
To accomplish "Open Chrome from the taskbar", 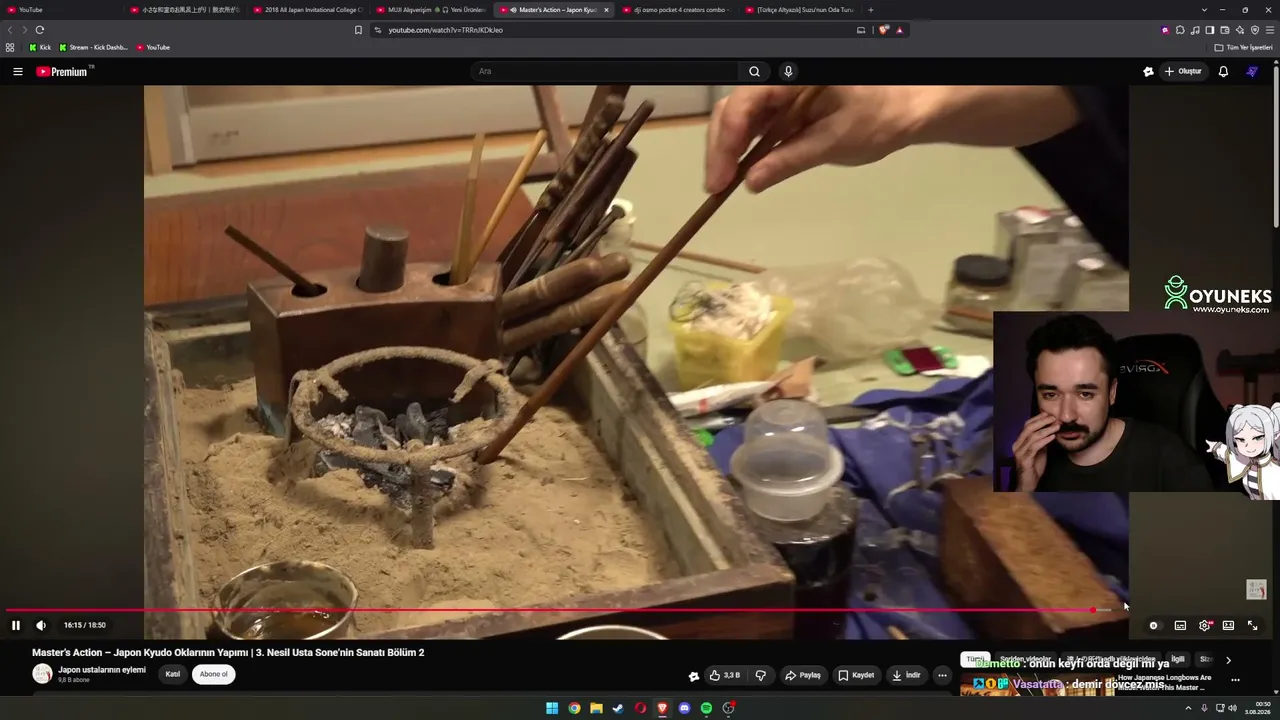I will click(x=574, y=708).
